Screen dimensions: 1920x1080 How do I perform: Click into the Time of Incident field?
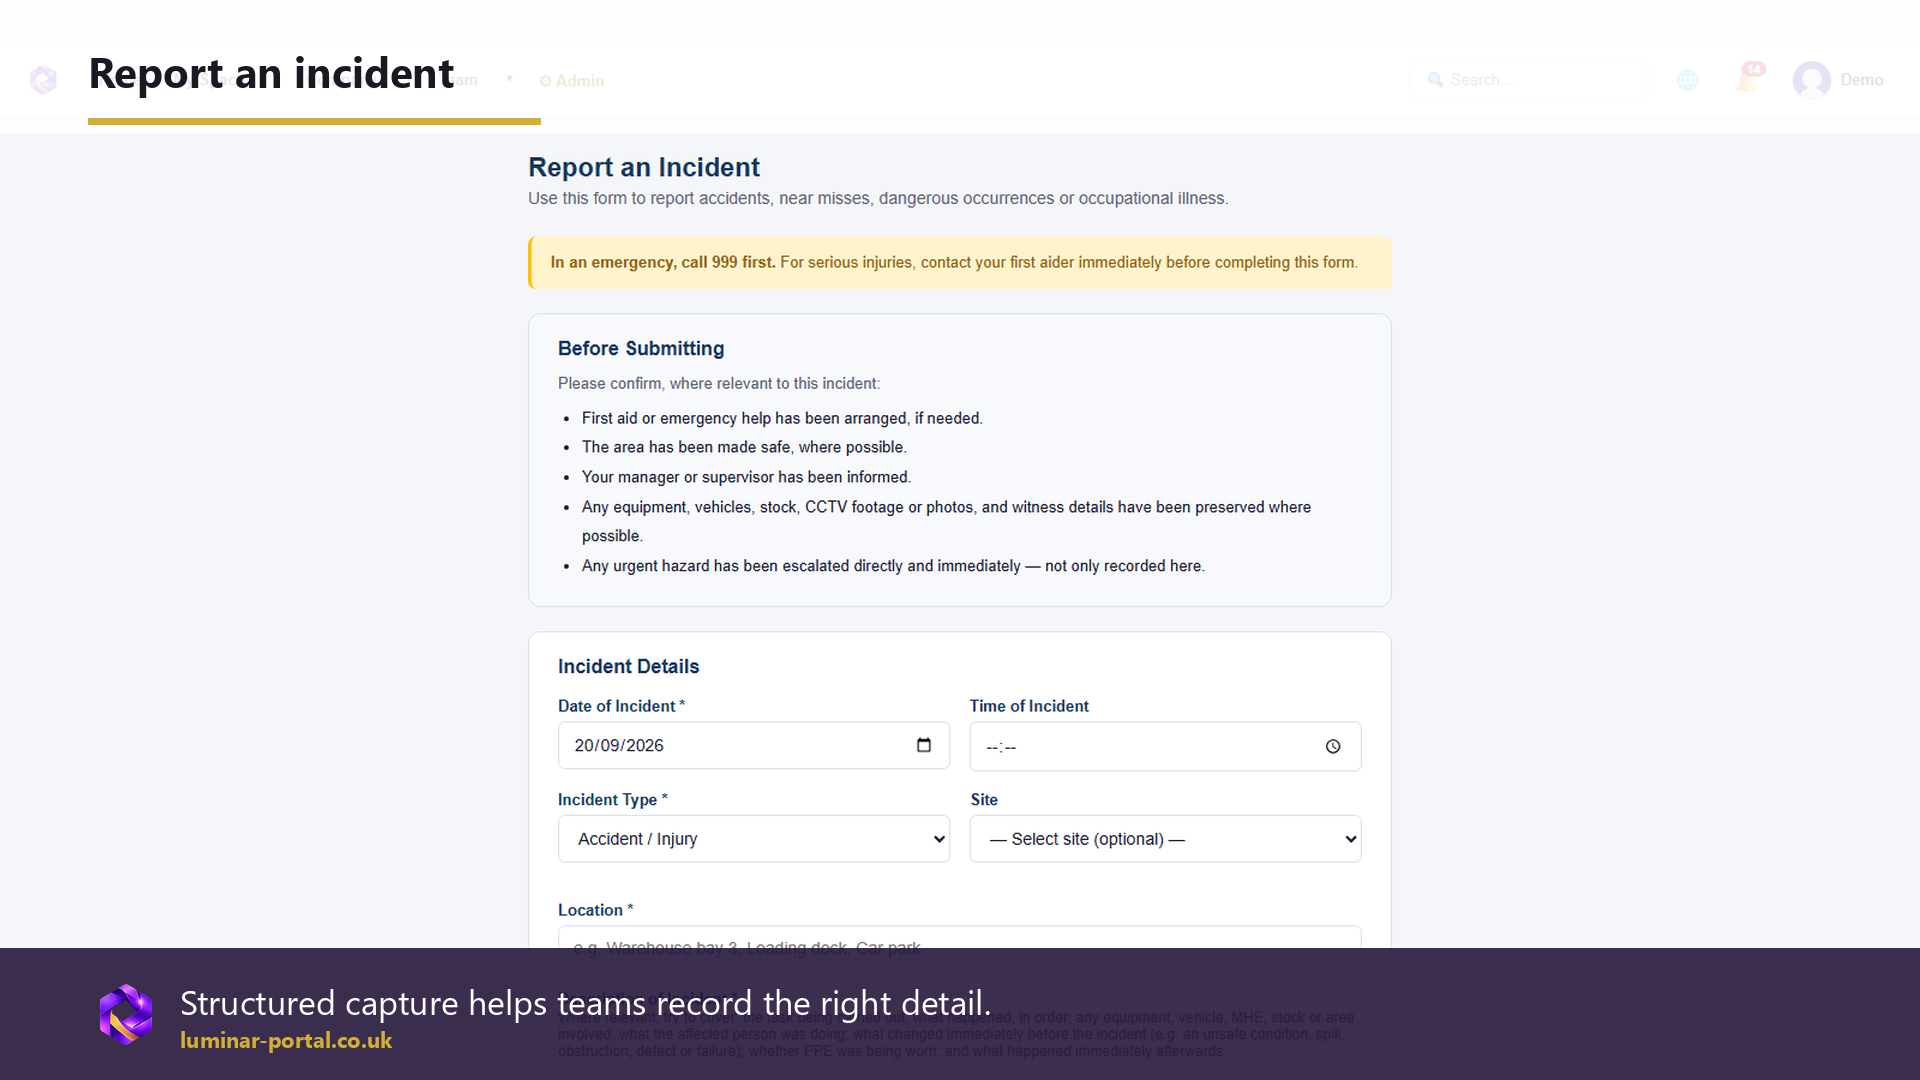click(1165, 746)
